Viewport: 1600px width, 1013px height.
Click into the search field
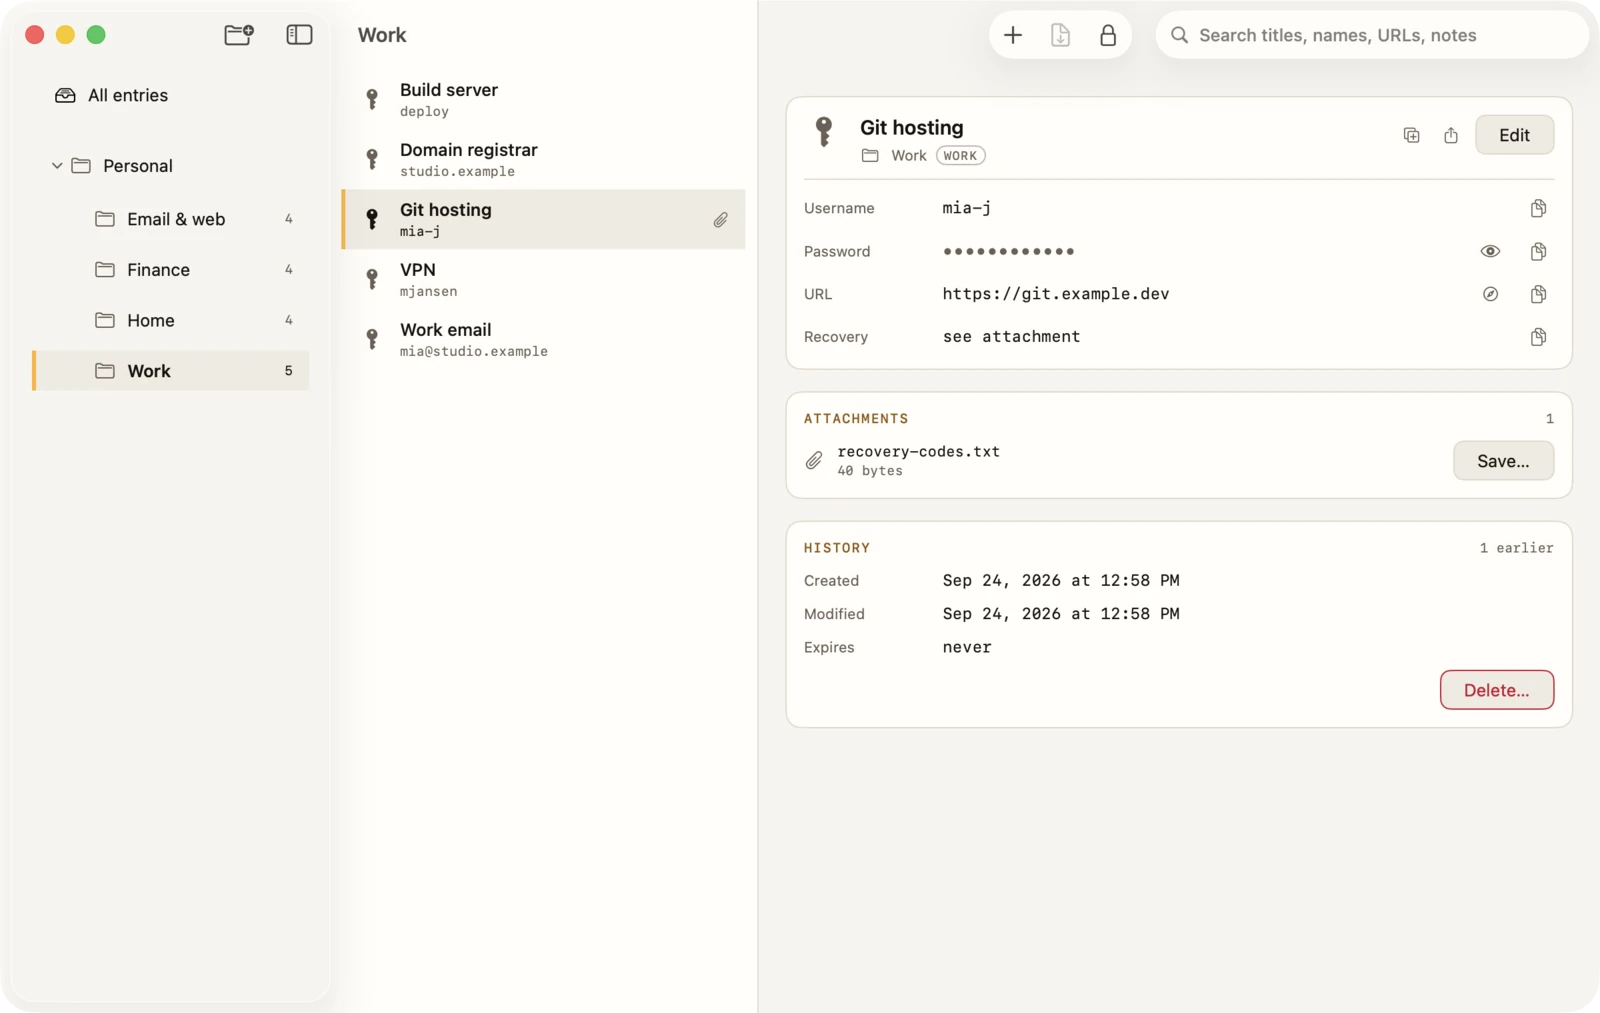click(1372, 35)
